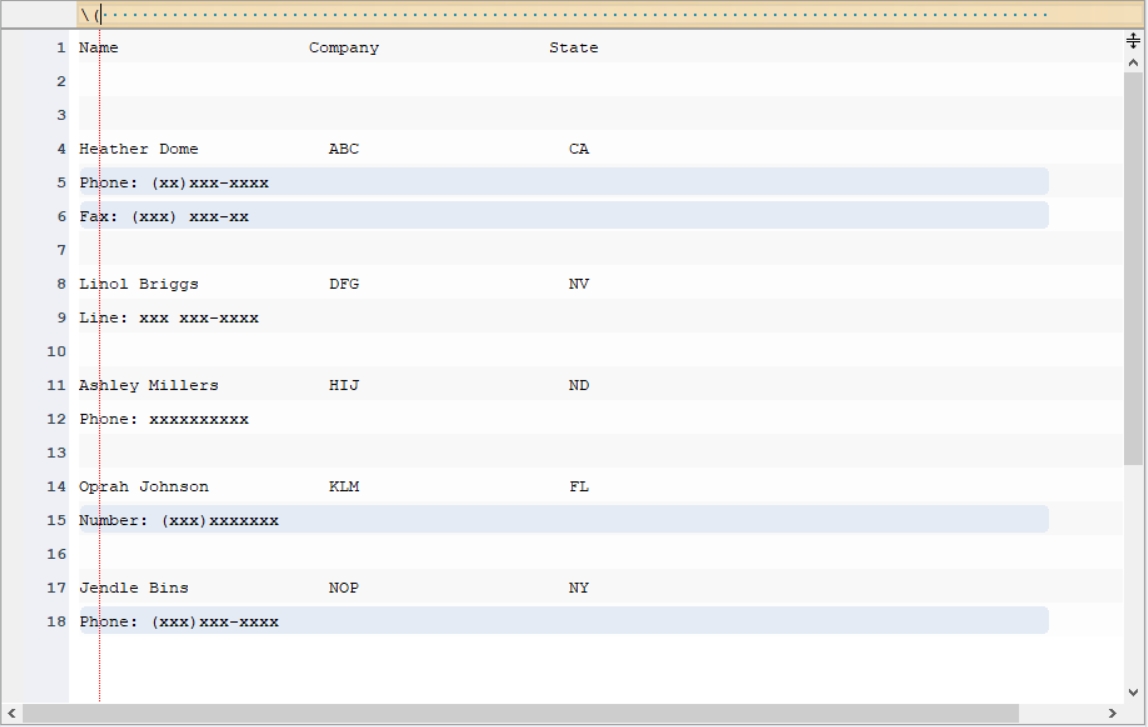Viewport: 1148px width, 727px height.
Task: Click the "Number: (xxx)xxxxxxx" highlighted line
Action: pyautogui.click(x=564, y=520)
